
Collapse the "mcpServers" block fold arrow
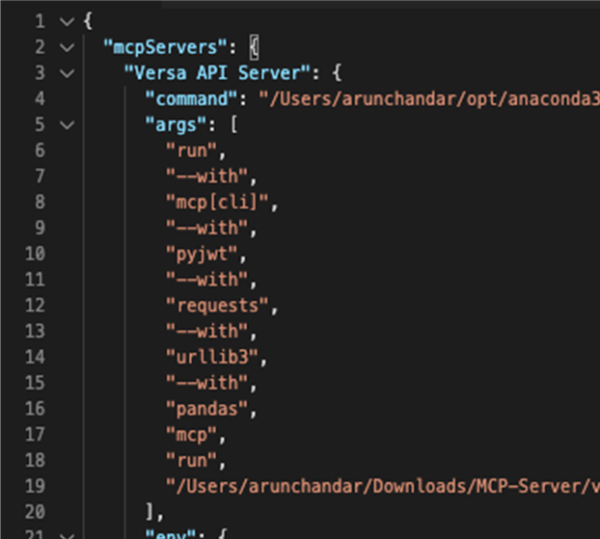pos(66,47)
